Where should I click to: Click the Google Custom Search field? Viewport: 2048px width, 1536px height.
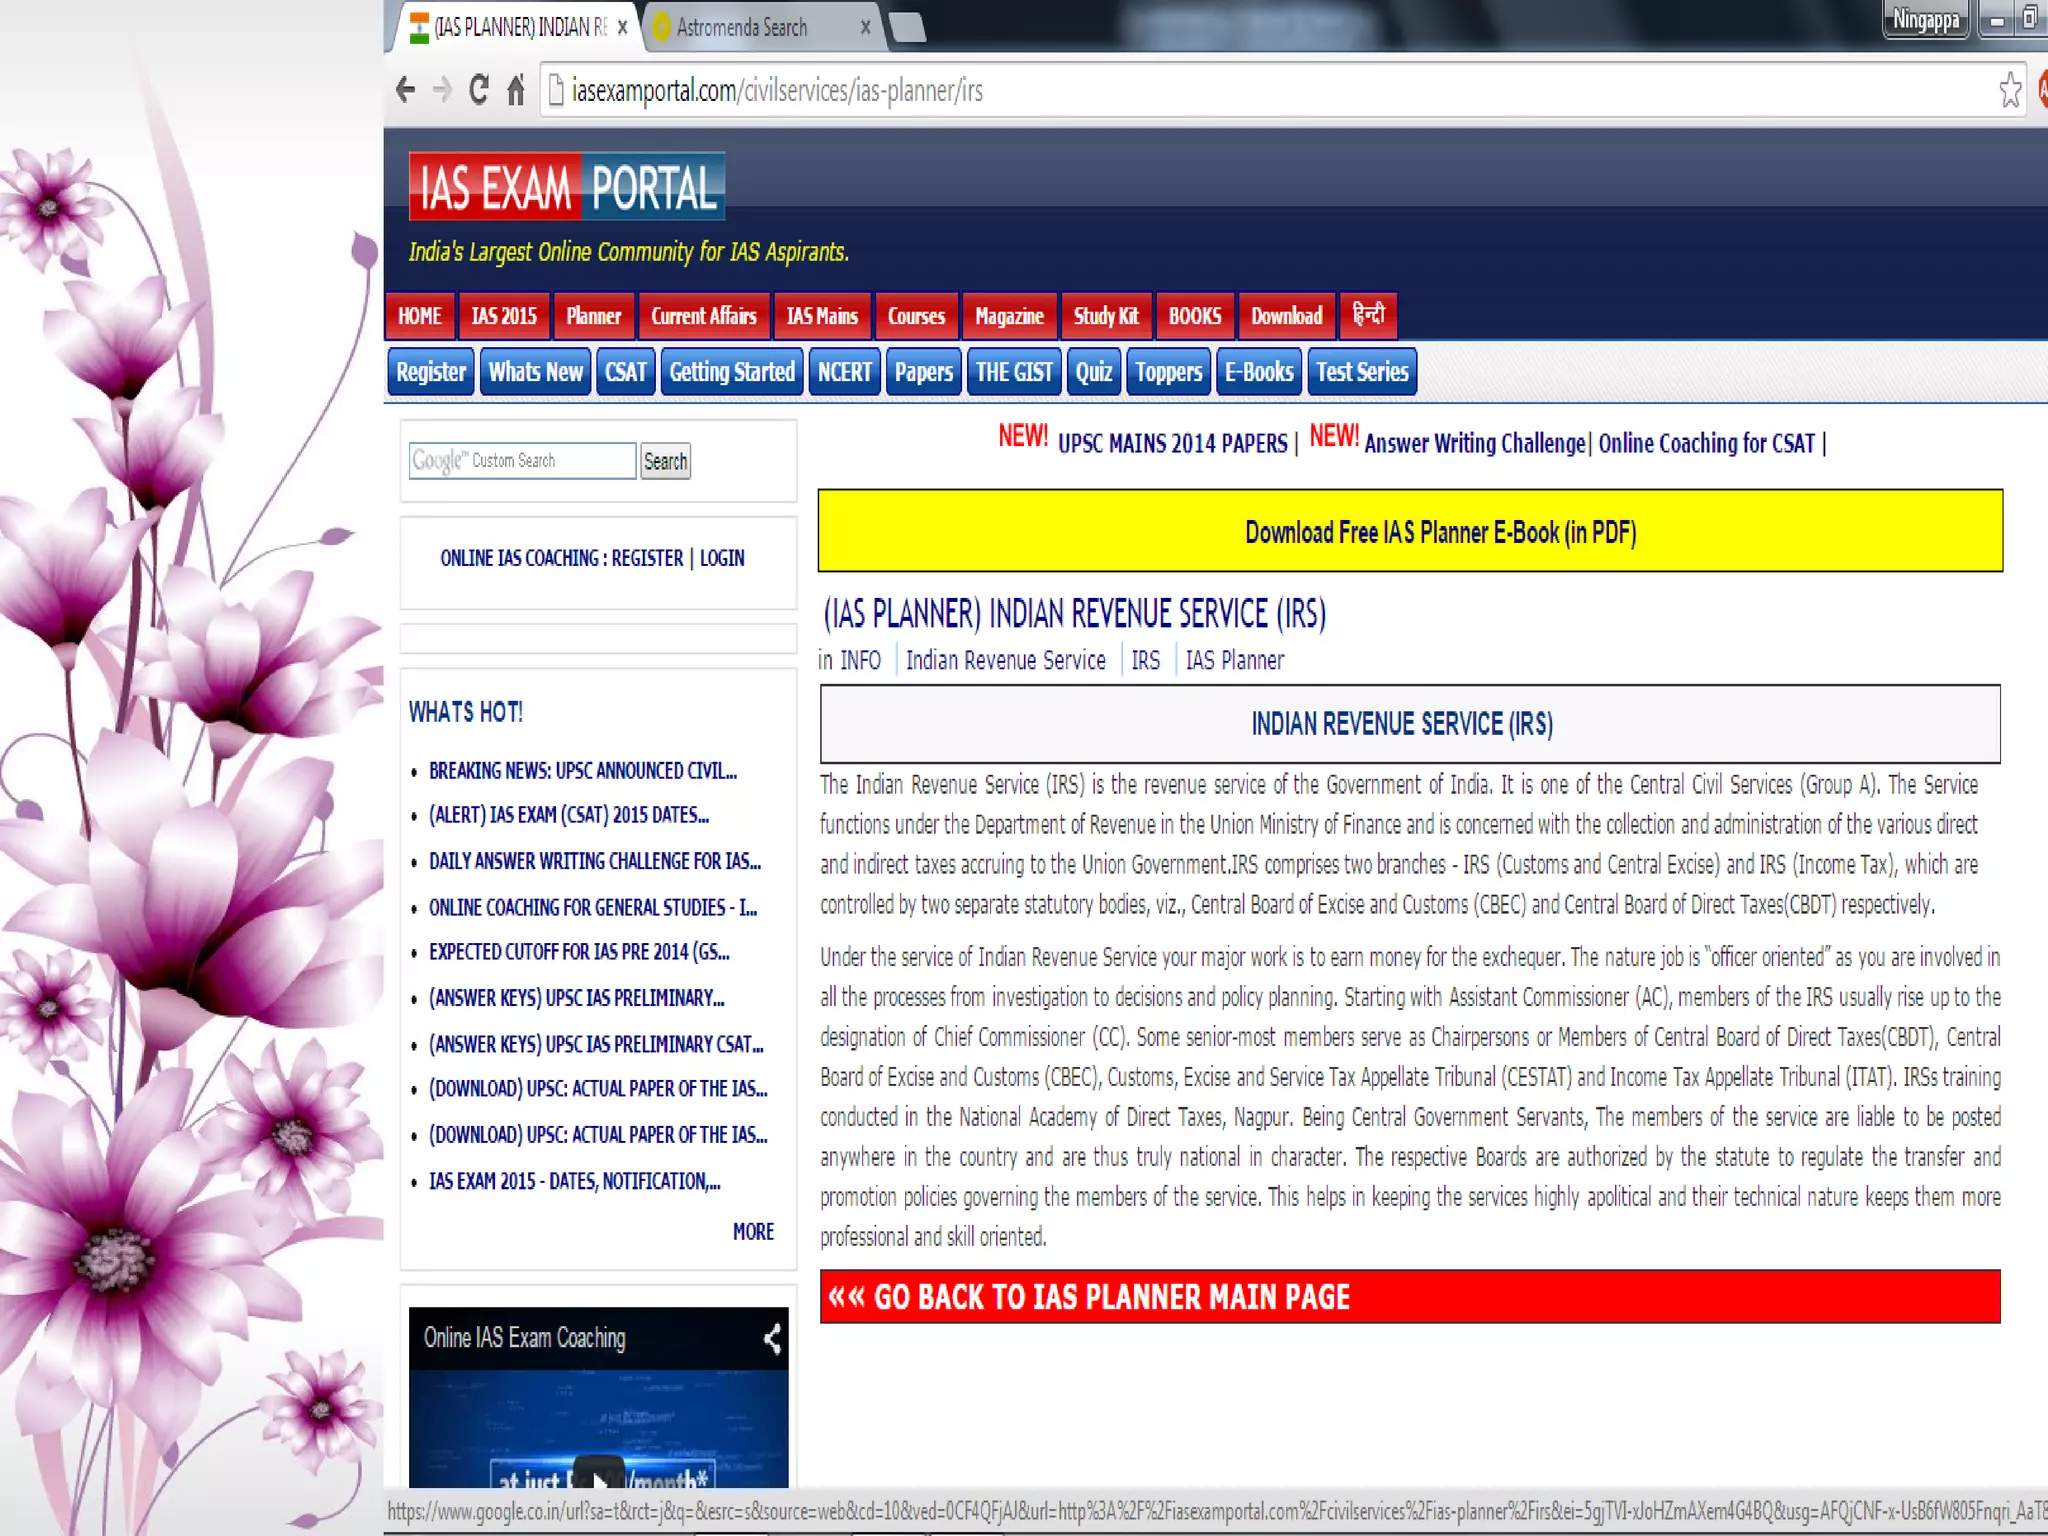coord(522,460)
